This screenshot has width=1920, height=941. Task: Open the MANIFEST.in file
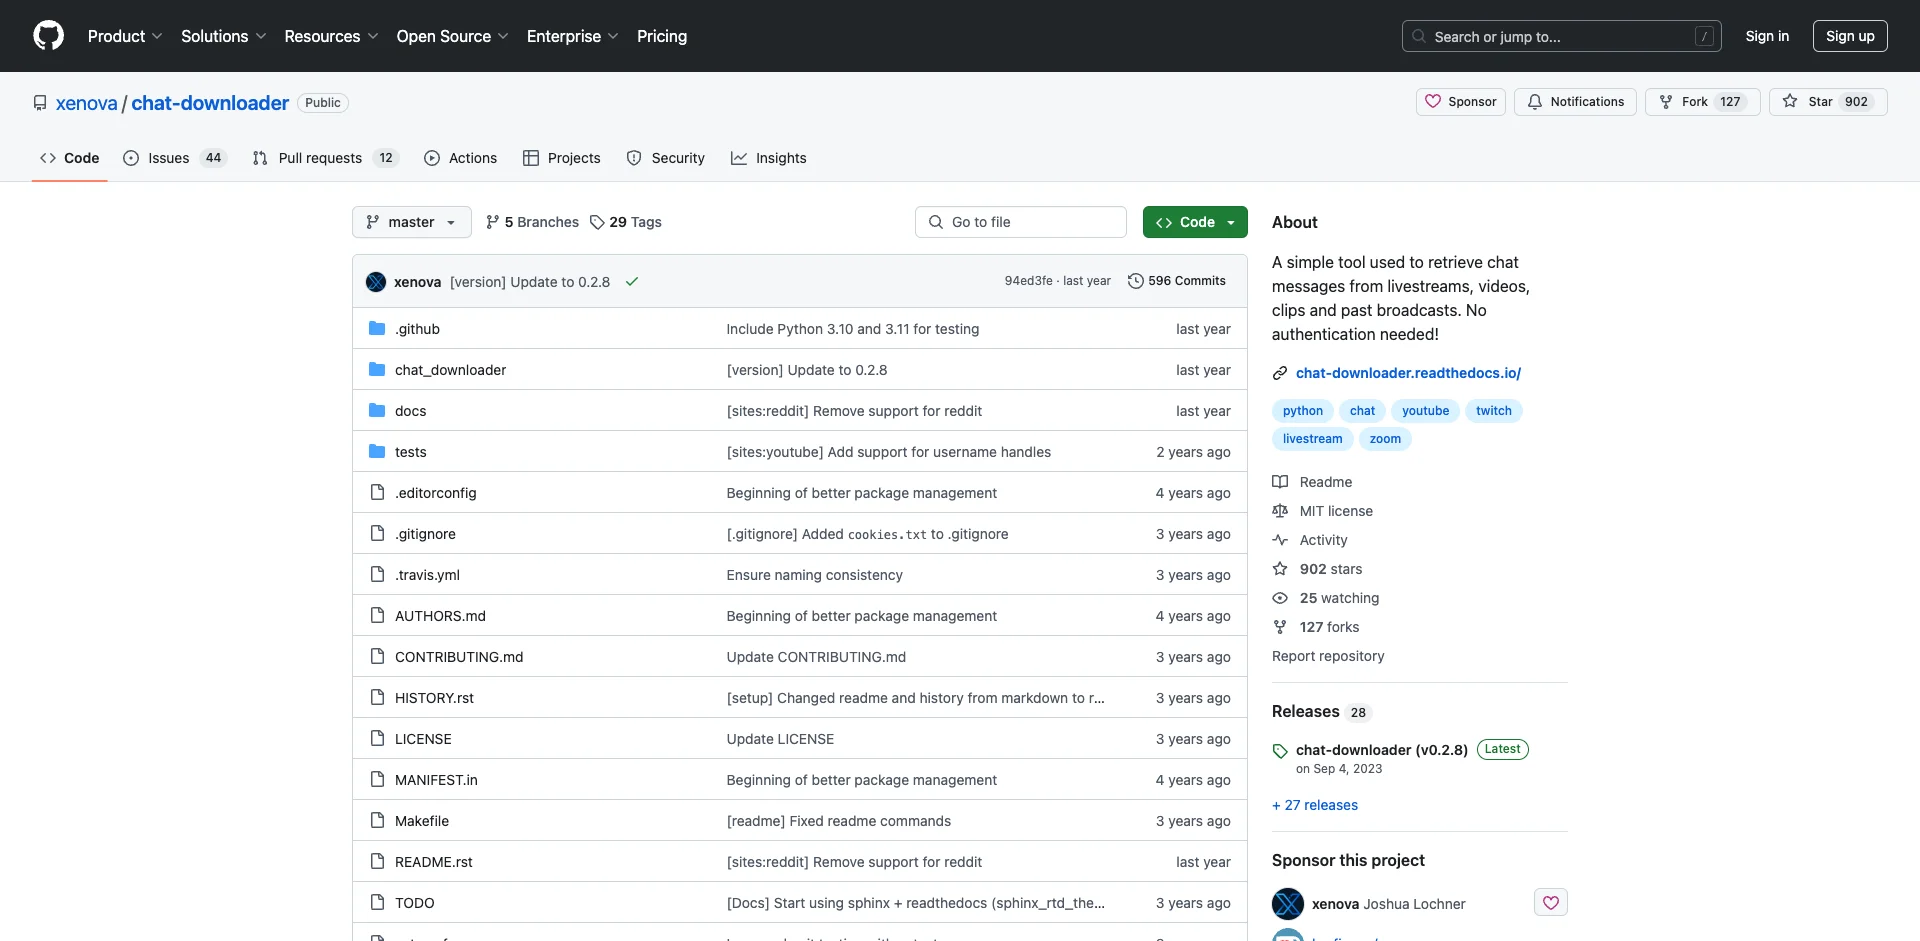pyautogui.click(x=436, y=780)
